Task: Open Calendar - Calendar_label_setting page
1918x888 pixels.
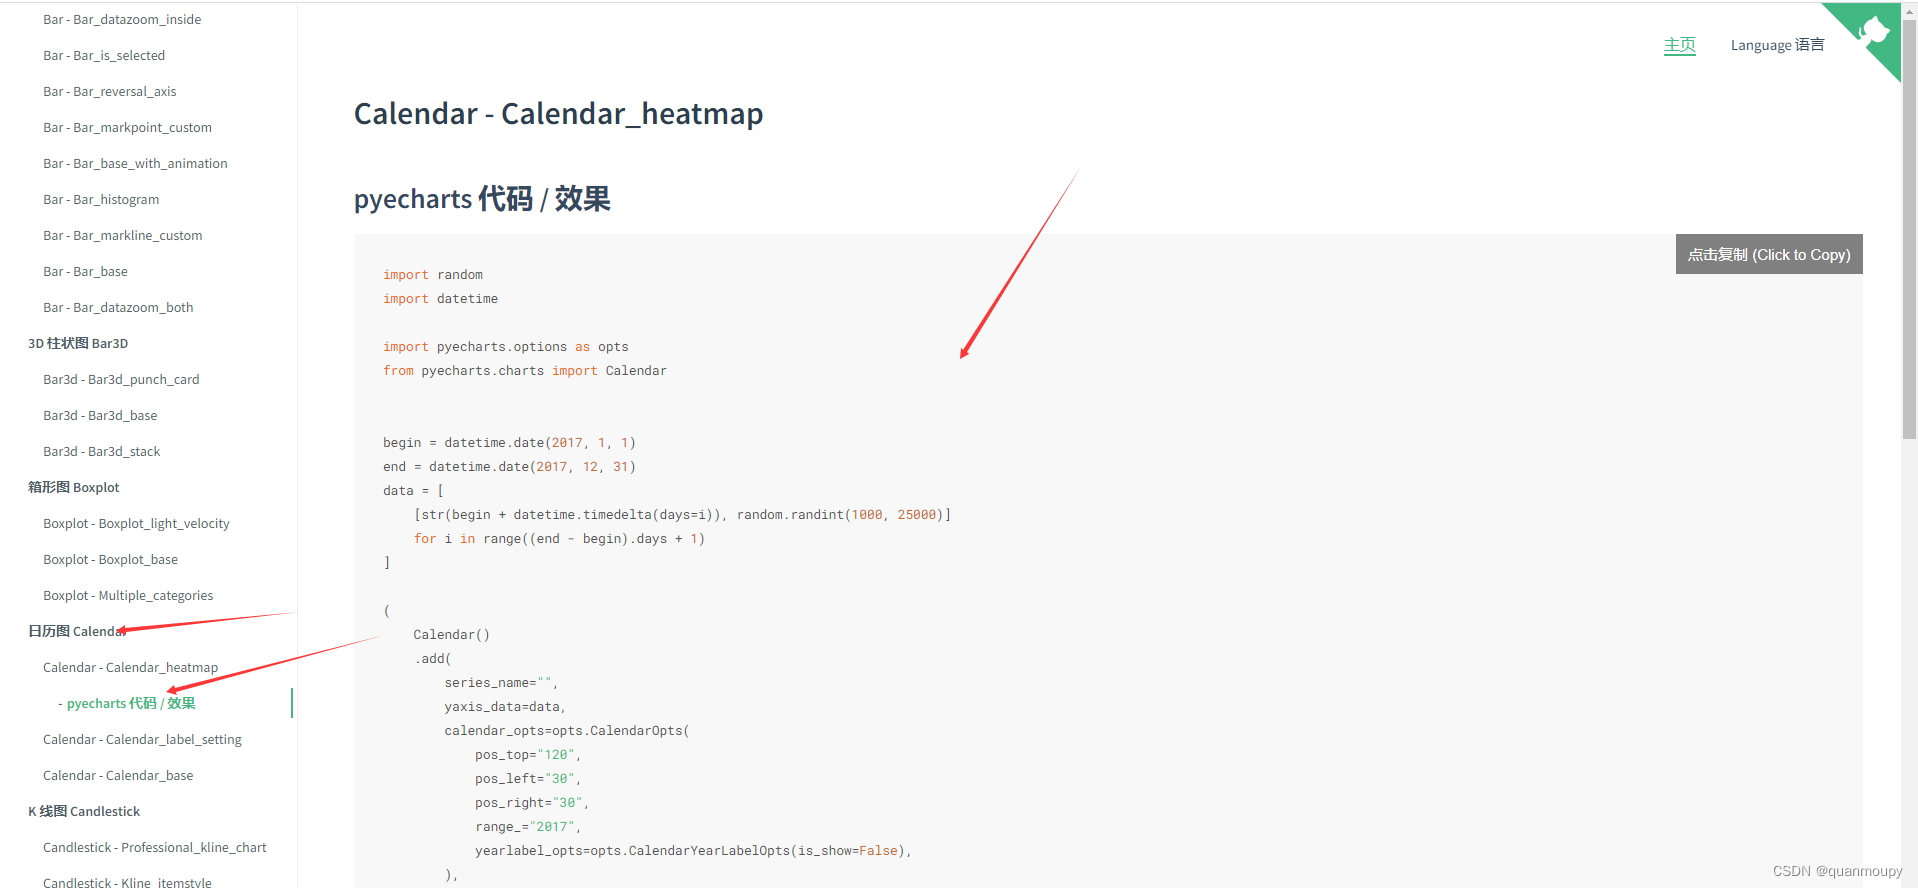Action: [x=142, y=739]
